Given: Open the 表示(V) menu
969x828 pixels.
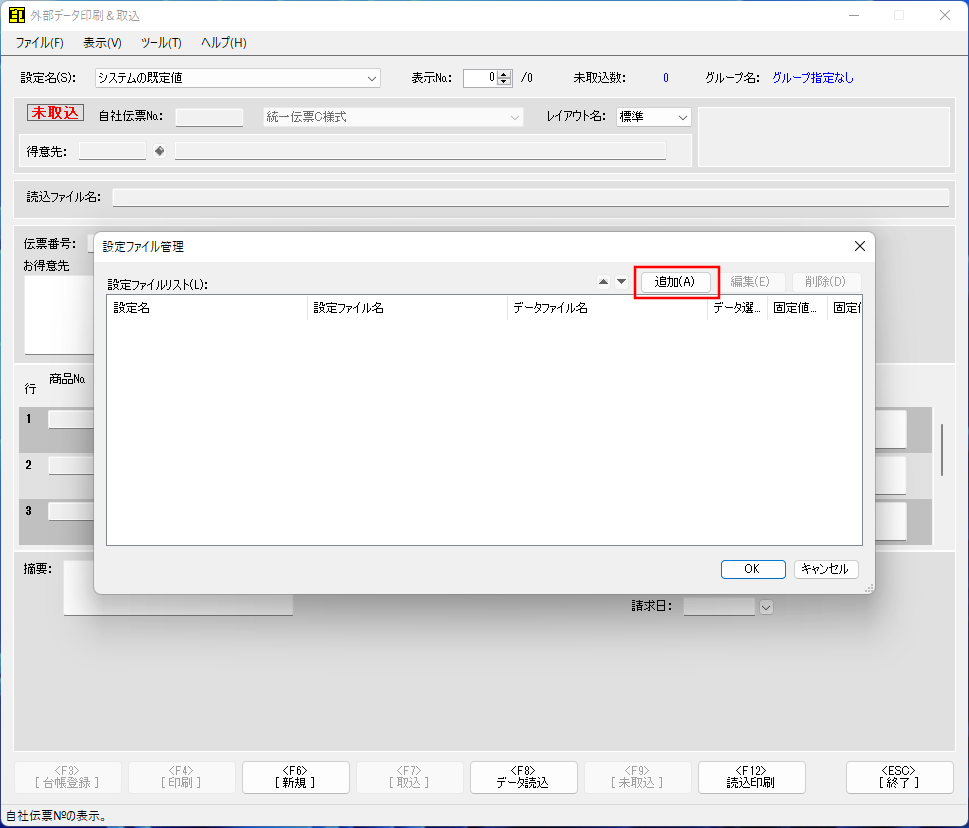Looking at the screenshot, I should click(x=103, y=43).
